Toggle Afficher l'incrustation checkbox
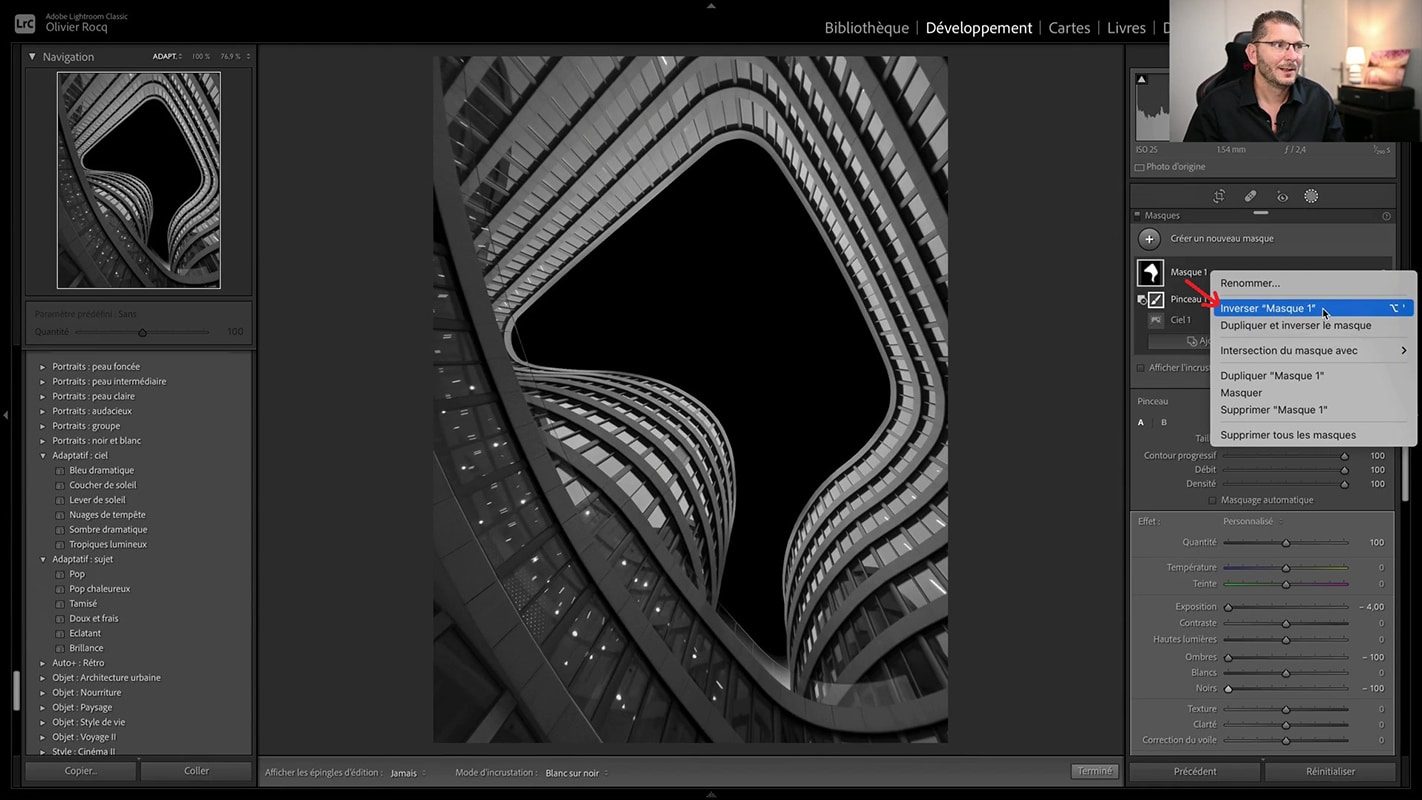The height and width of the screenshot is (800, 1422). [1140, 368]
